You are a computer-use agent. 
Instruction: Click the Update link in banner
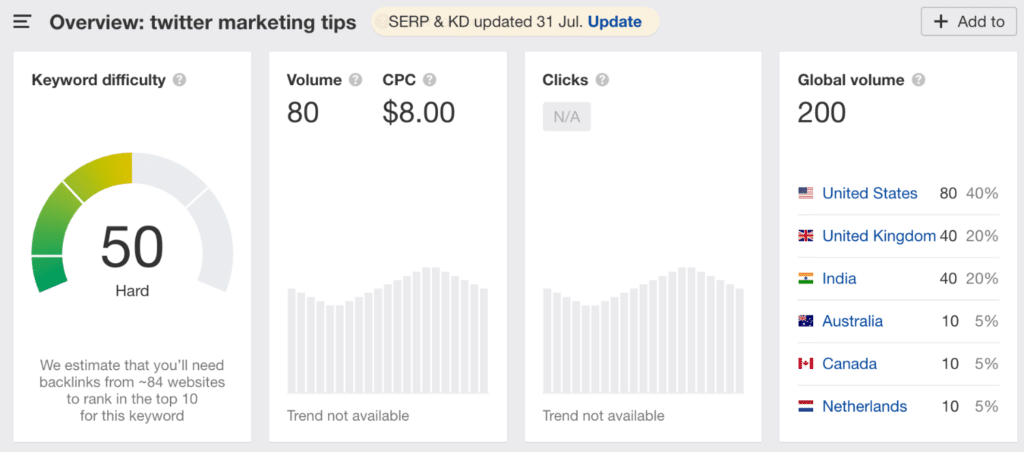pyautogui.click(x=615, y=22)
